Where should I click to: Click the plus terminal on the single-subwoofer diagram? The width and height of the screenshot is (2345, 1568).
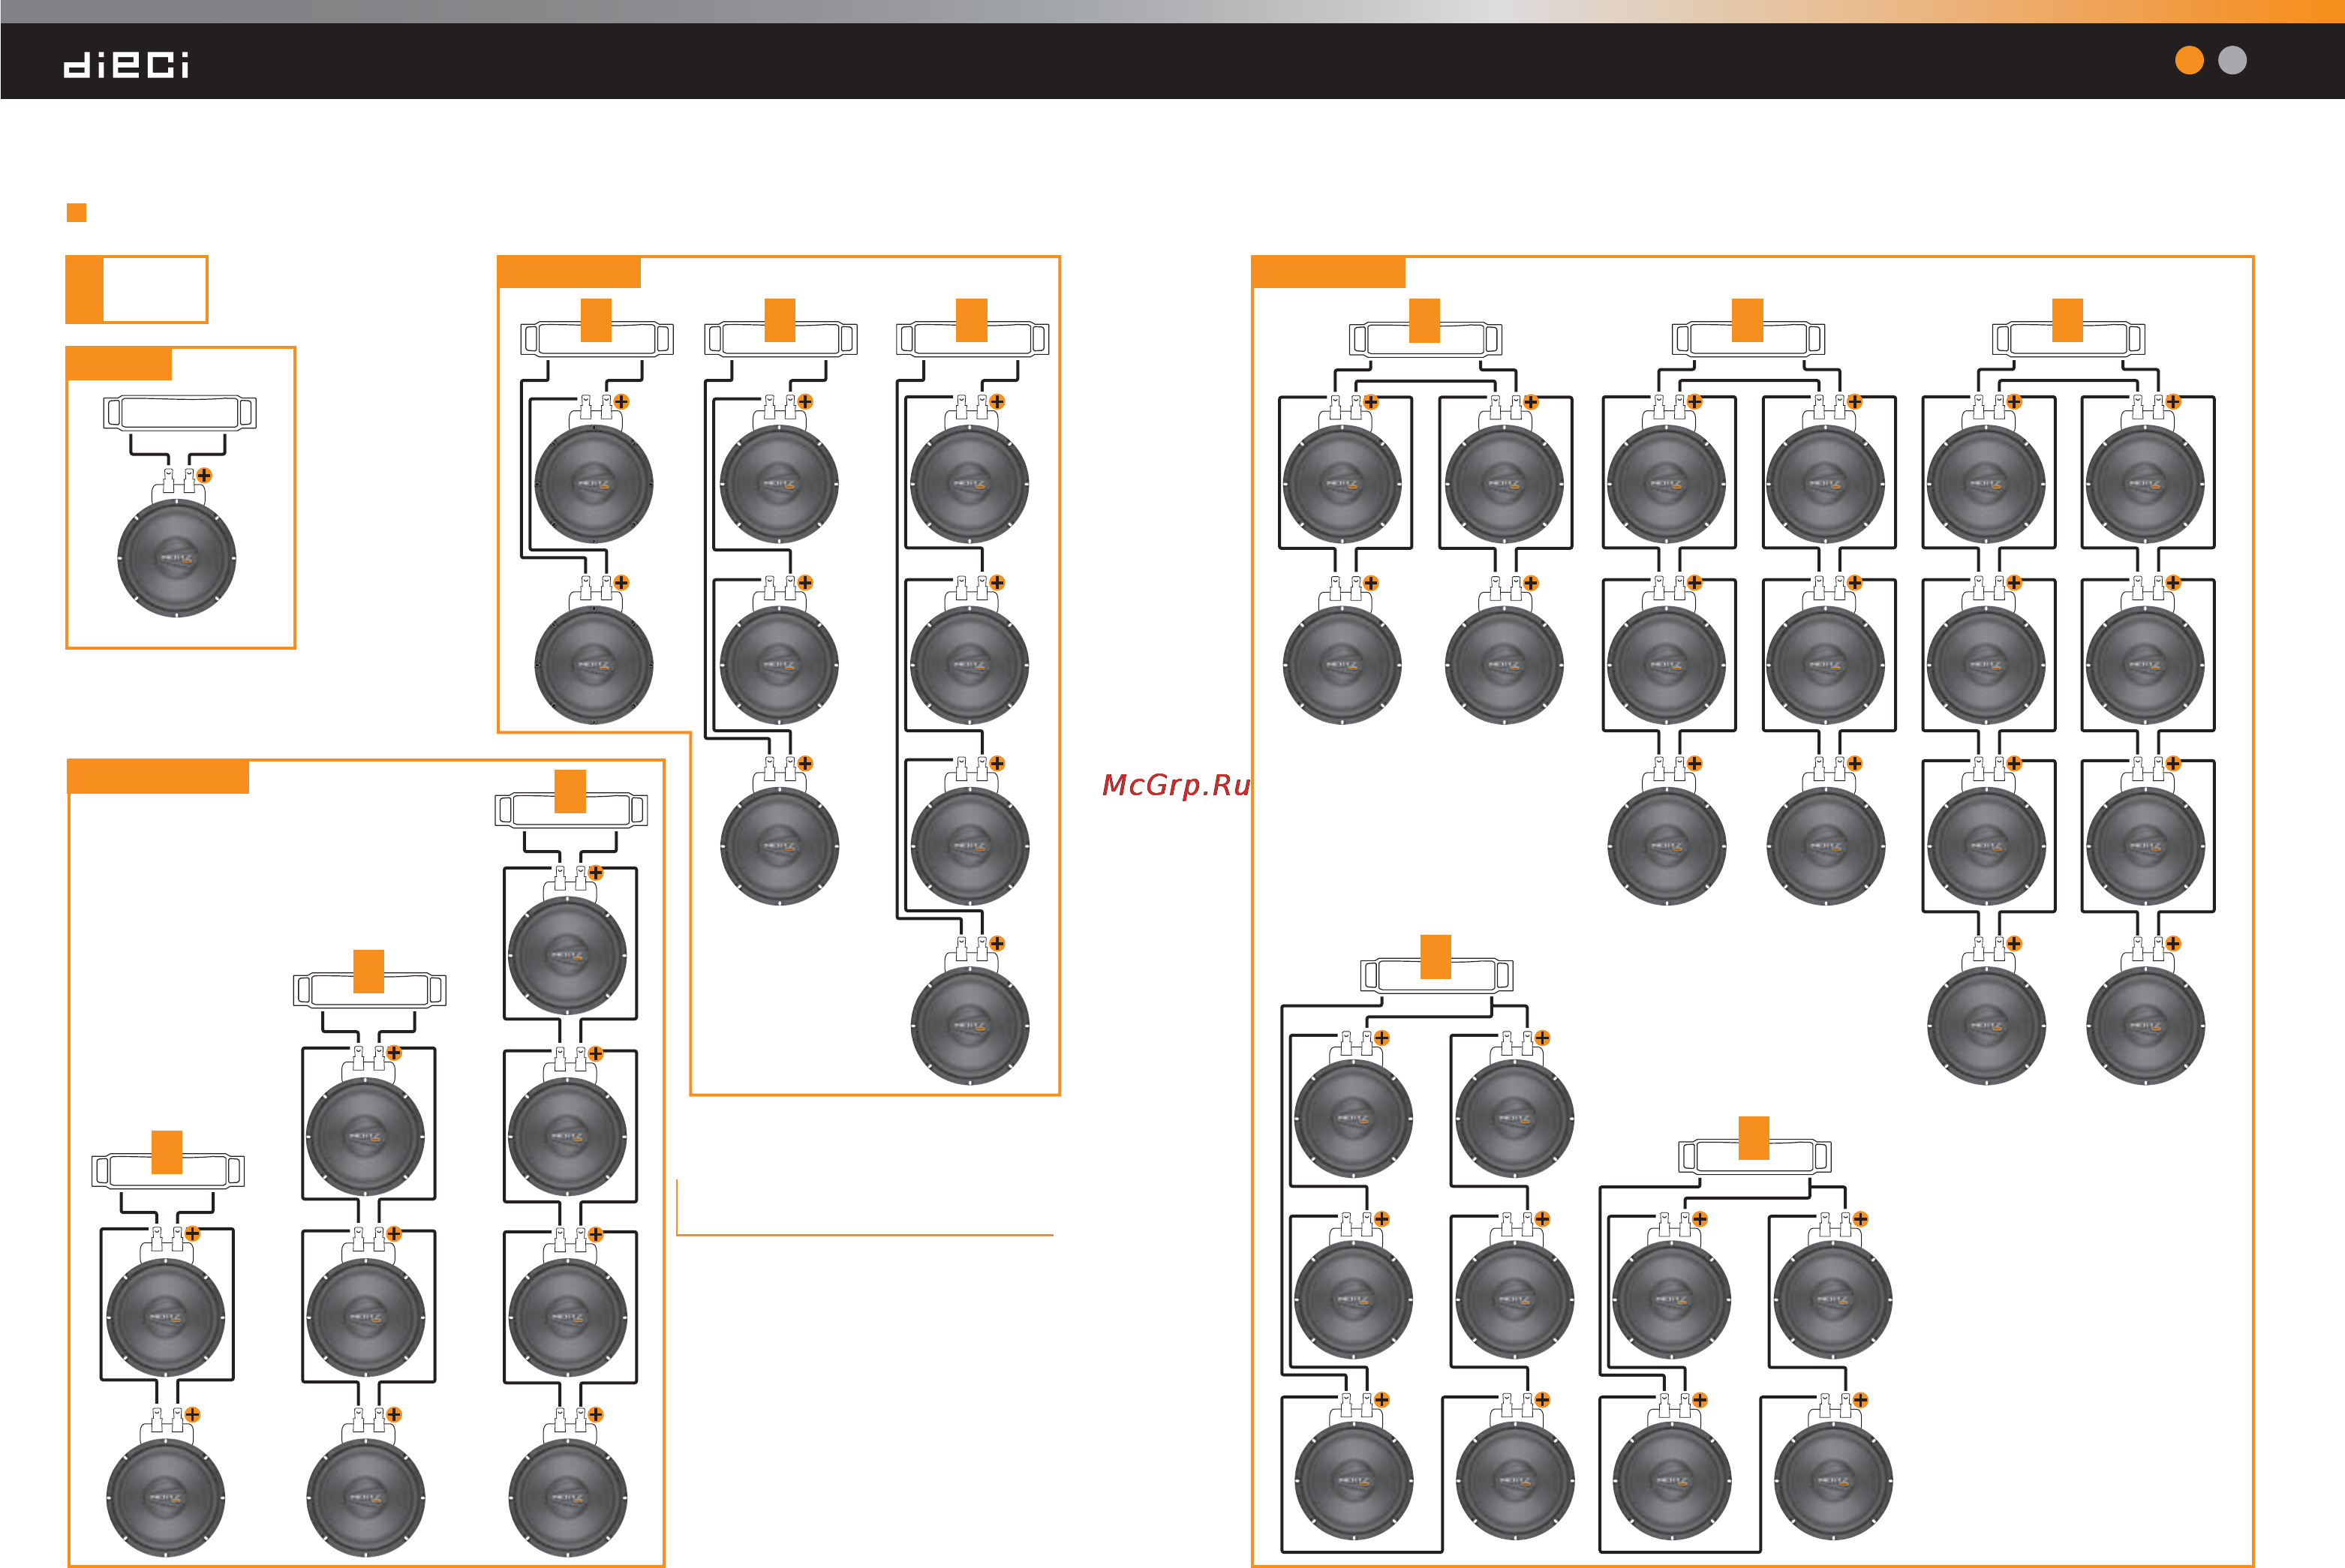click(204, 475)
